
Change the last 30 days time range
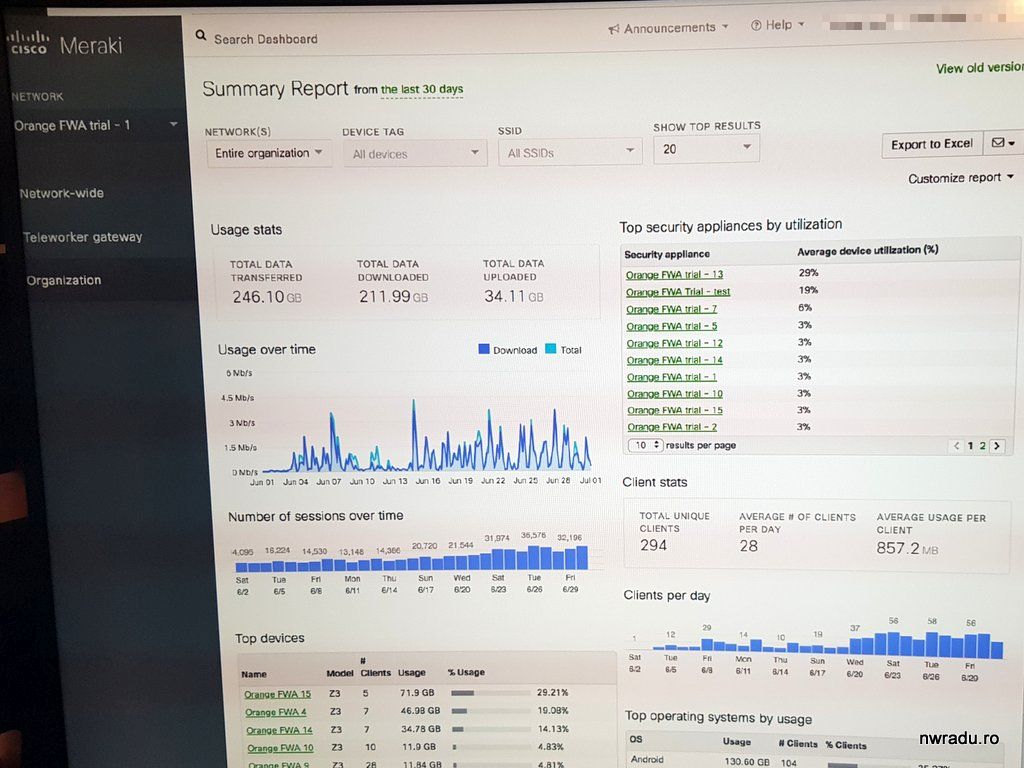422,89
